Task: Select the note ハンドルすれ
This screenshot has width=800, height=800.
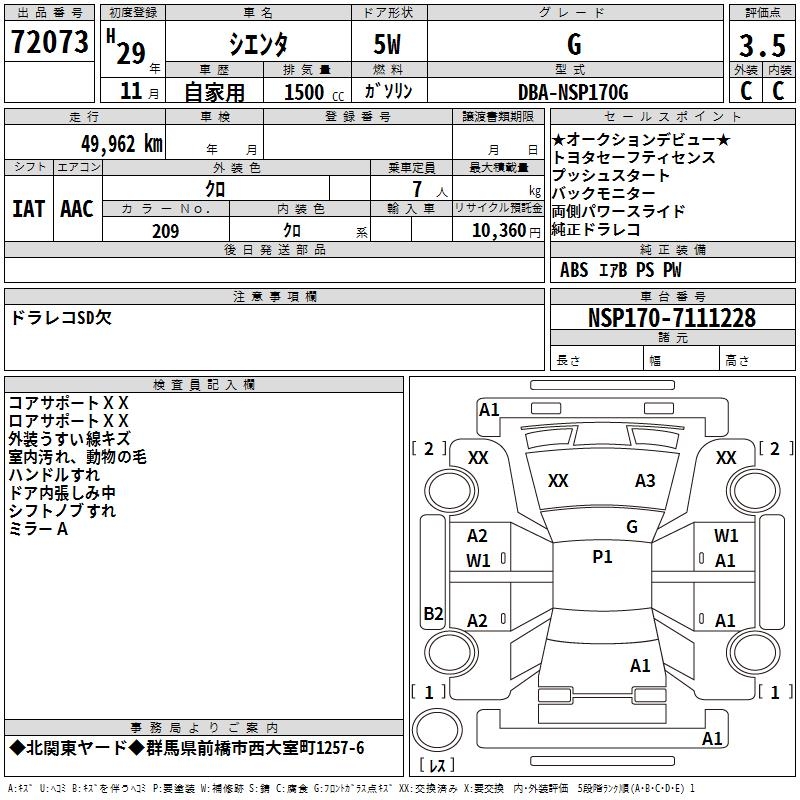Action: [54, 474]
